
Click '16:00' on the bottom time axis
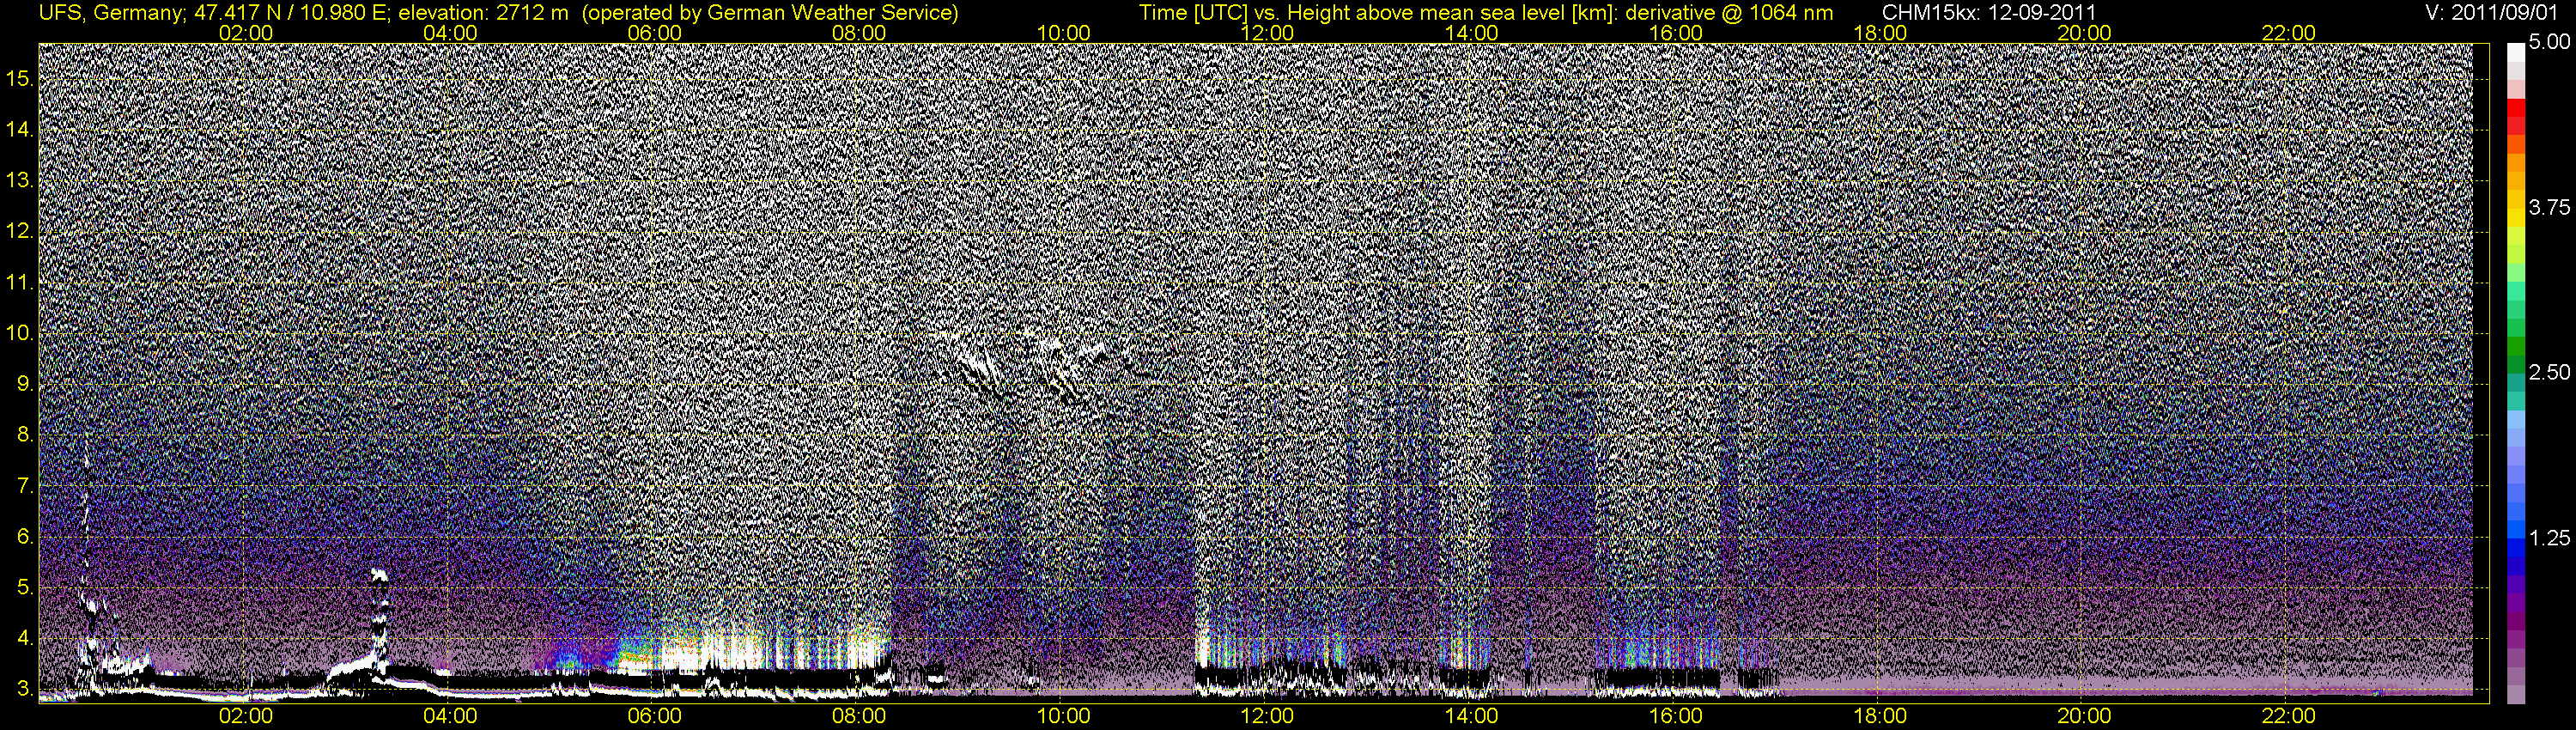(1676, 716)
